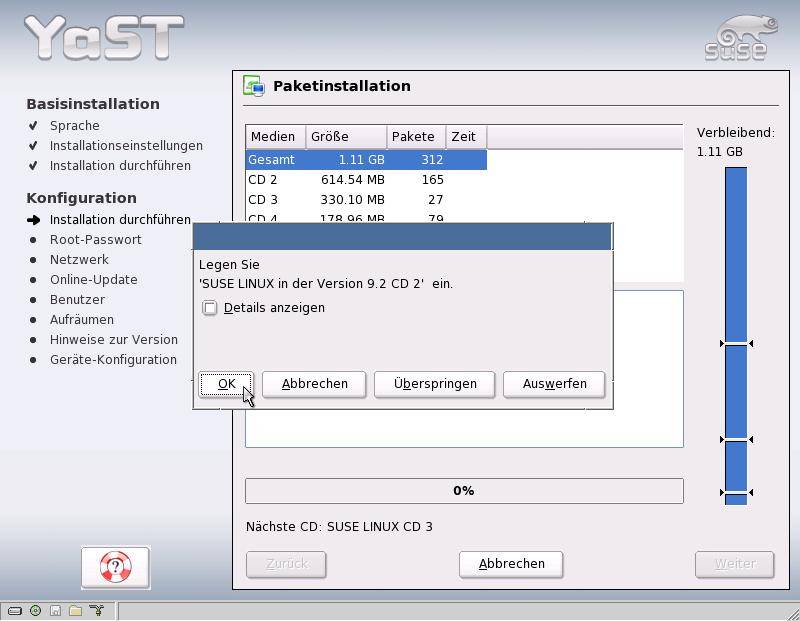Image resolution: width=800 pixels, height=621 pixels.
Task: Click the shared folder status icon
Action: pyautogui.click(x=76, y=610)
